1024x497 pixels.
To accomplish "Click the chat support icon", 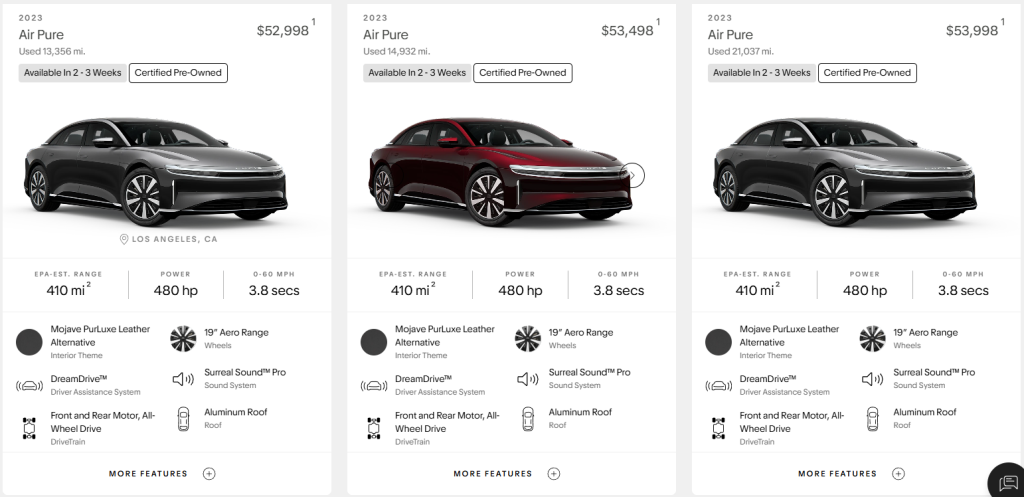I will coord(1005,481).
